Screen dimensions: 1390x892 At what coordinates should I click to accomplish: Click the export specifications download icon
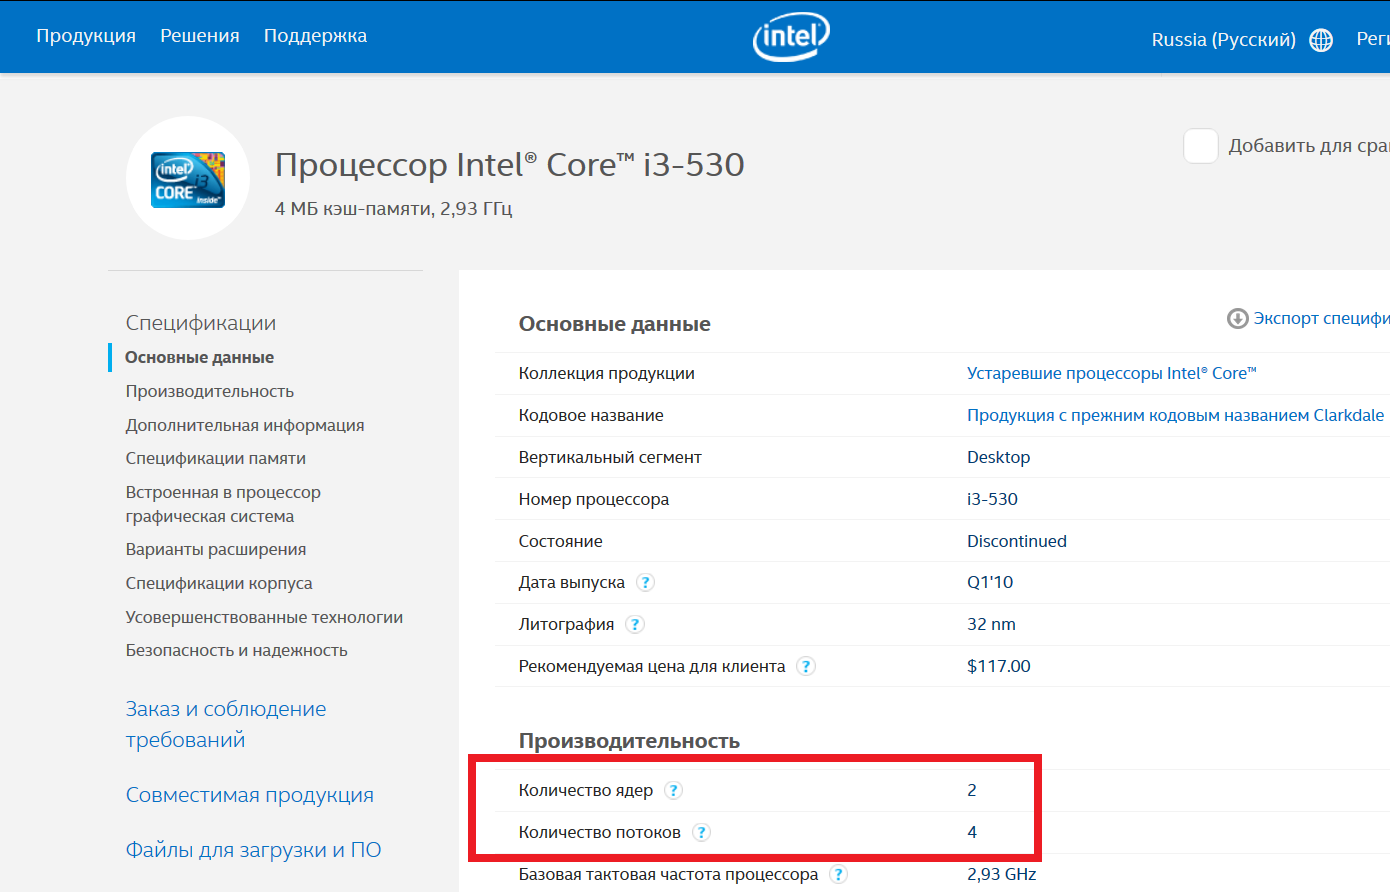pos(1237,319)
